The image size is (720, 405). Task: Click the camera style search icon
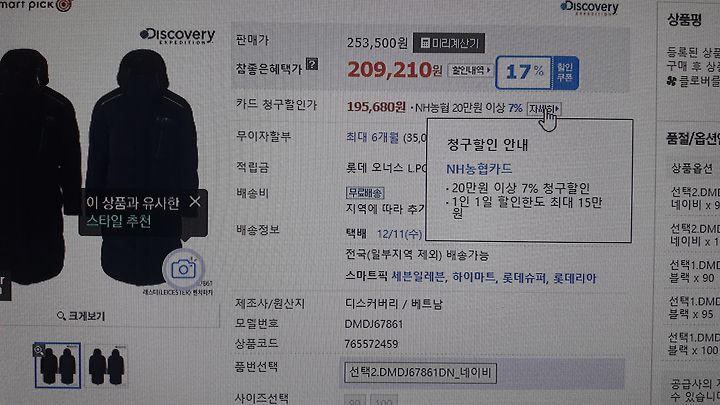coord(183,269)
